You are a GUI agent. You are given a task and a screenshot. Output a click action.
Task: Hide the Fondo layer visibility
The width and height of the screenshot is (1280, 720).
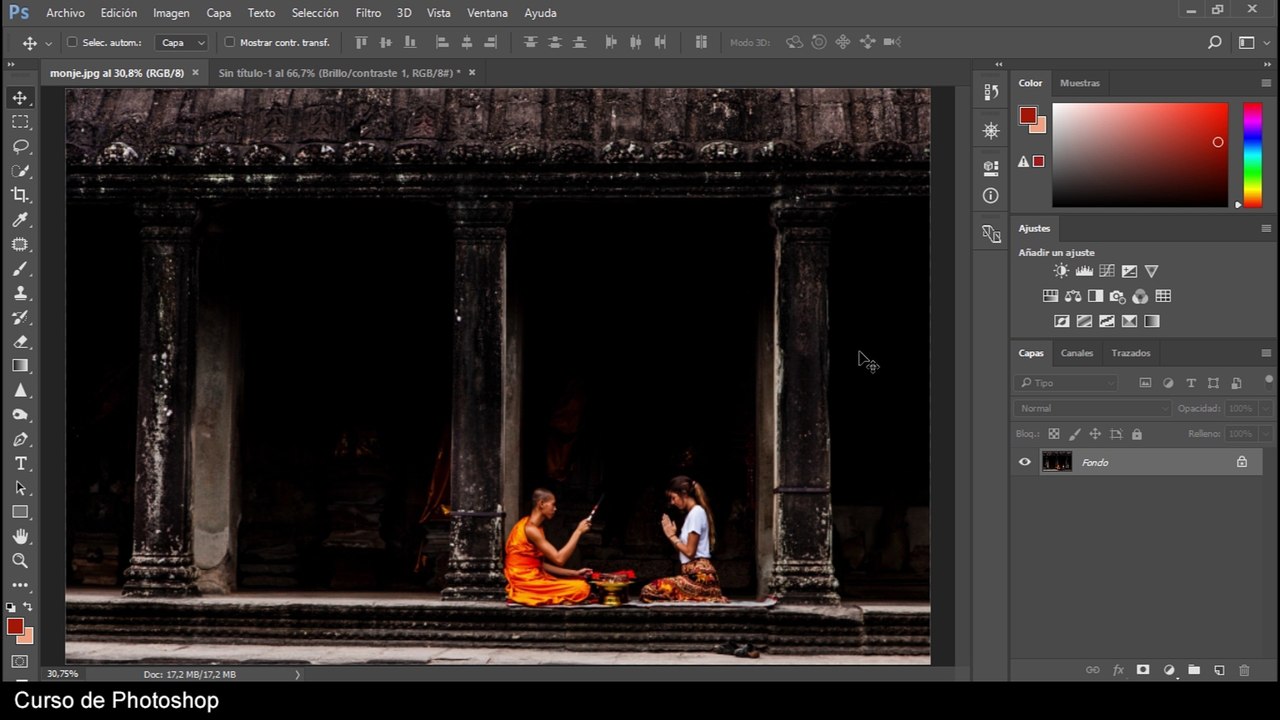click(1024, 462)
